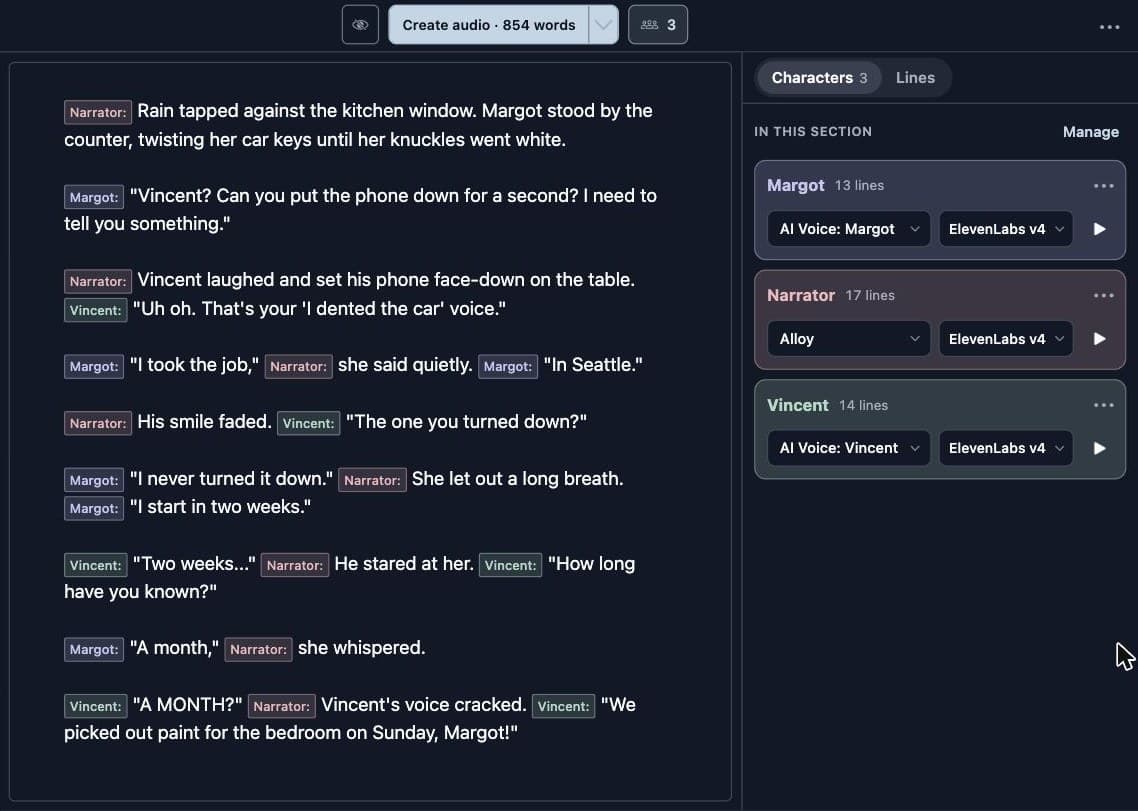1138x811 pixels.
Task: Click Narrator tag before "She let out"
Action: click(372, 480)
